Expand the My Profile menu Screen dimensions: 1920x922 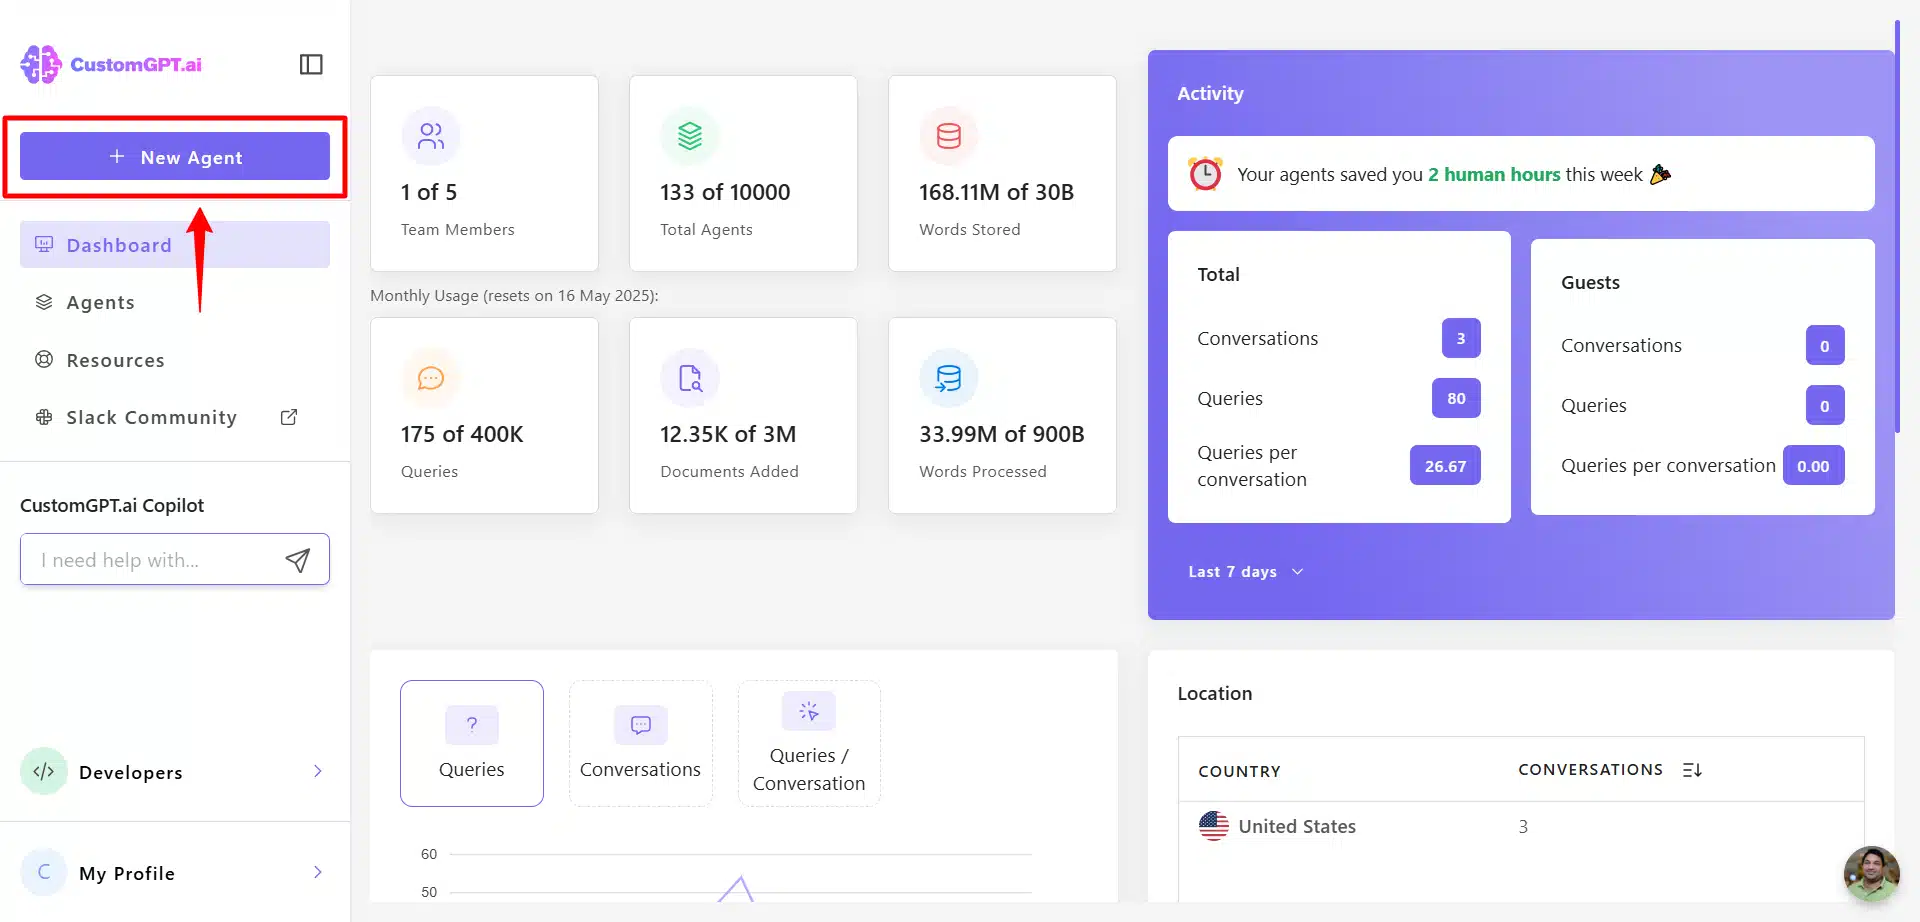pos(175,872)
